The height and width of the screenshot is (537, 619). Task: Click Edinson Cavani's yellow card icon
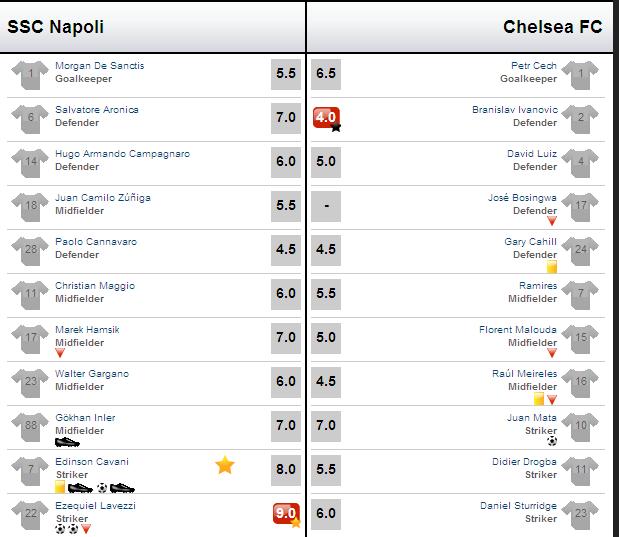click(x=60, y=487)
